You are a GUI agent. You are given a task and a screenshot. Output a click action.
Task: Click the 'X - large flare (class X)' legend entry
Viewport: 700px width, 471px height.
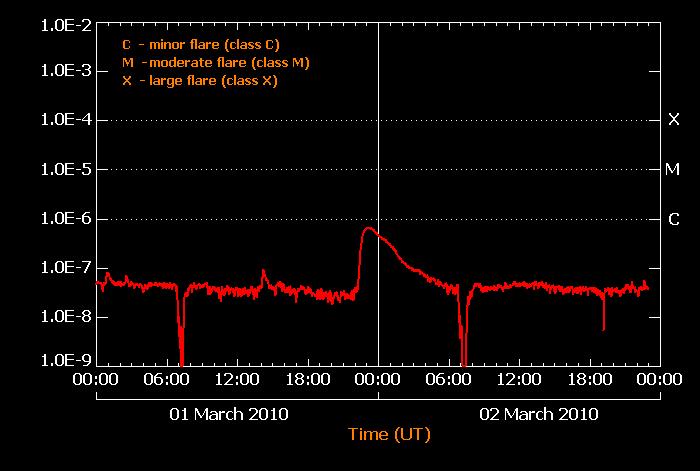click(199, 81)
